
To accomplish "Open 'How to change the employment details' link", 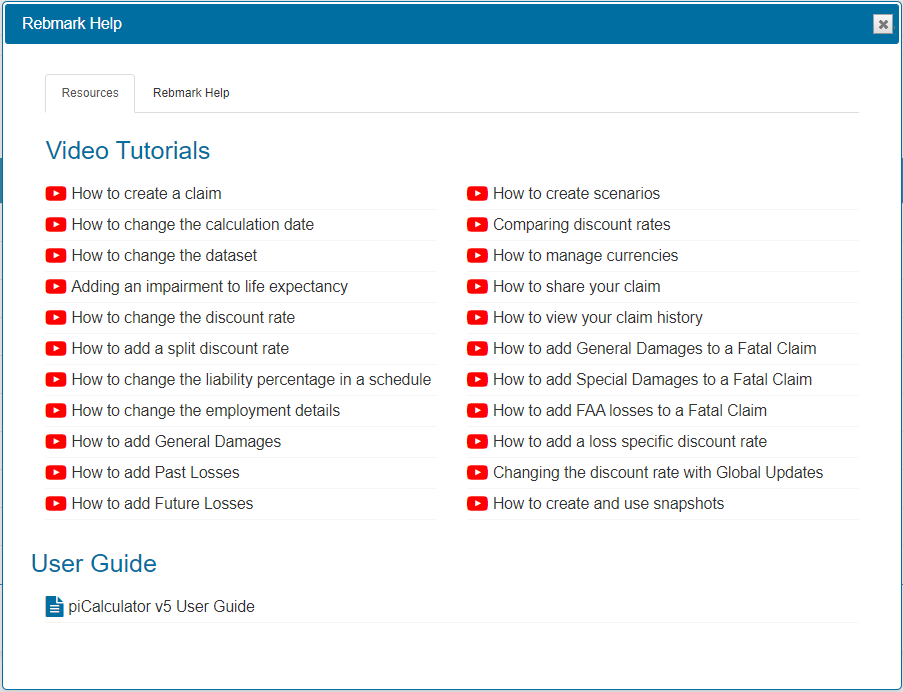I will [x=206, y=411].
